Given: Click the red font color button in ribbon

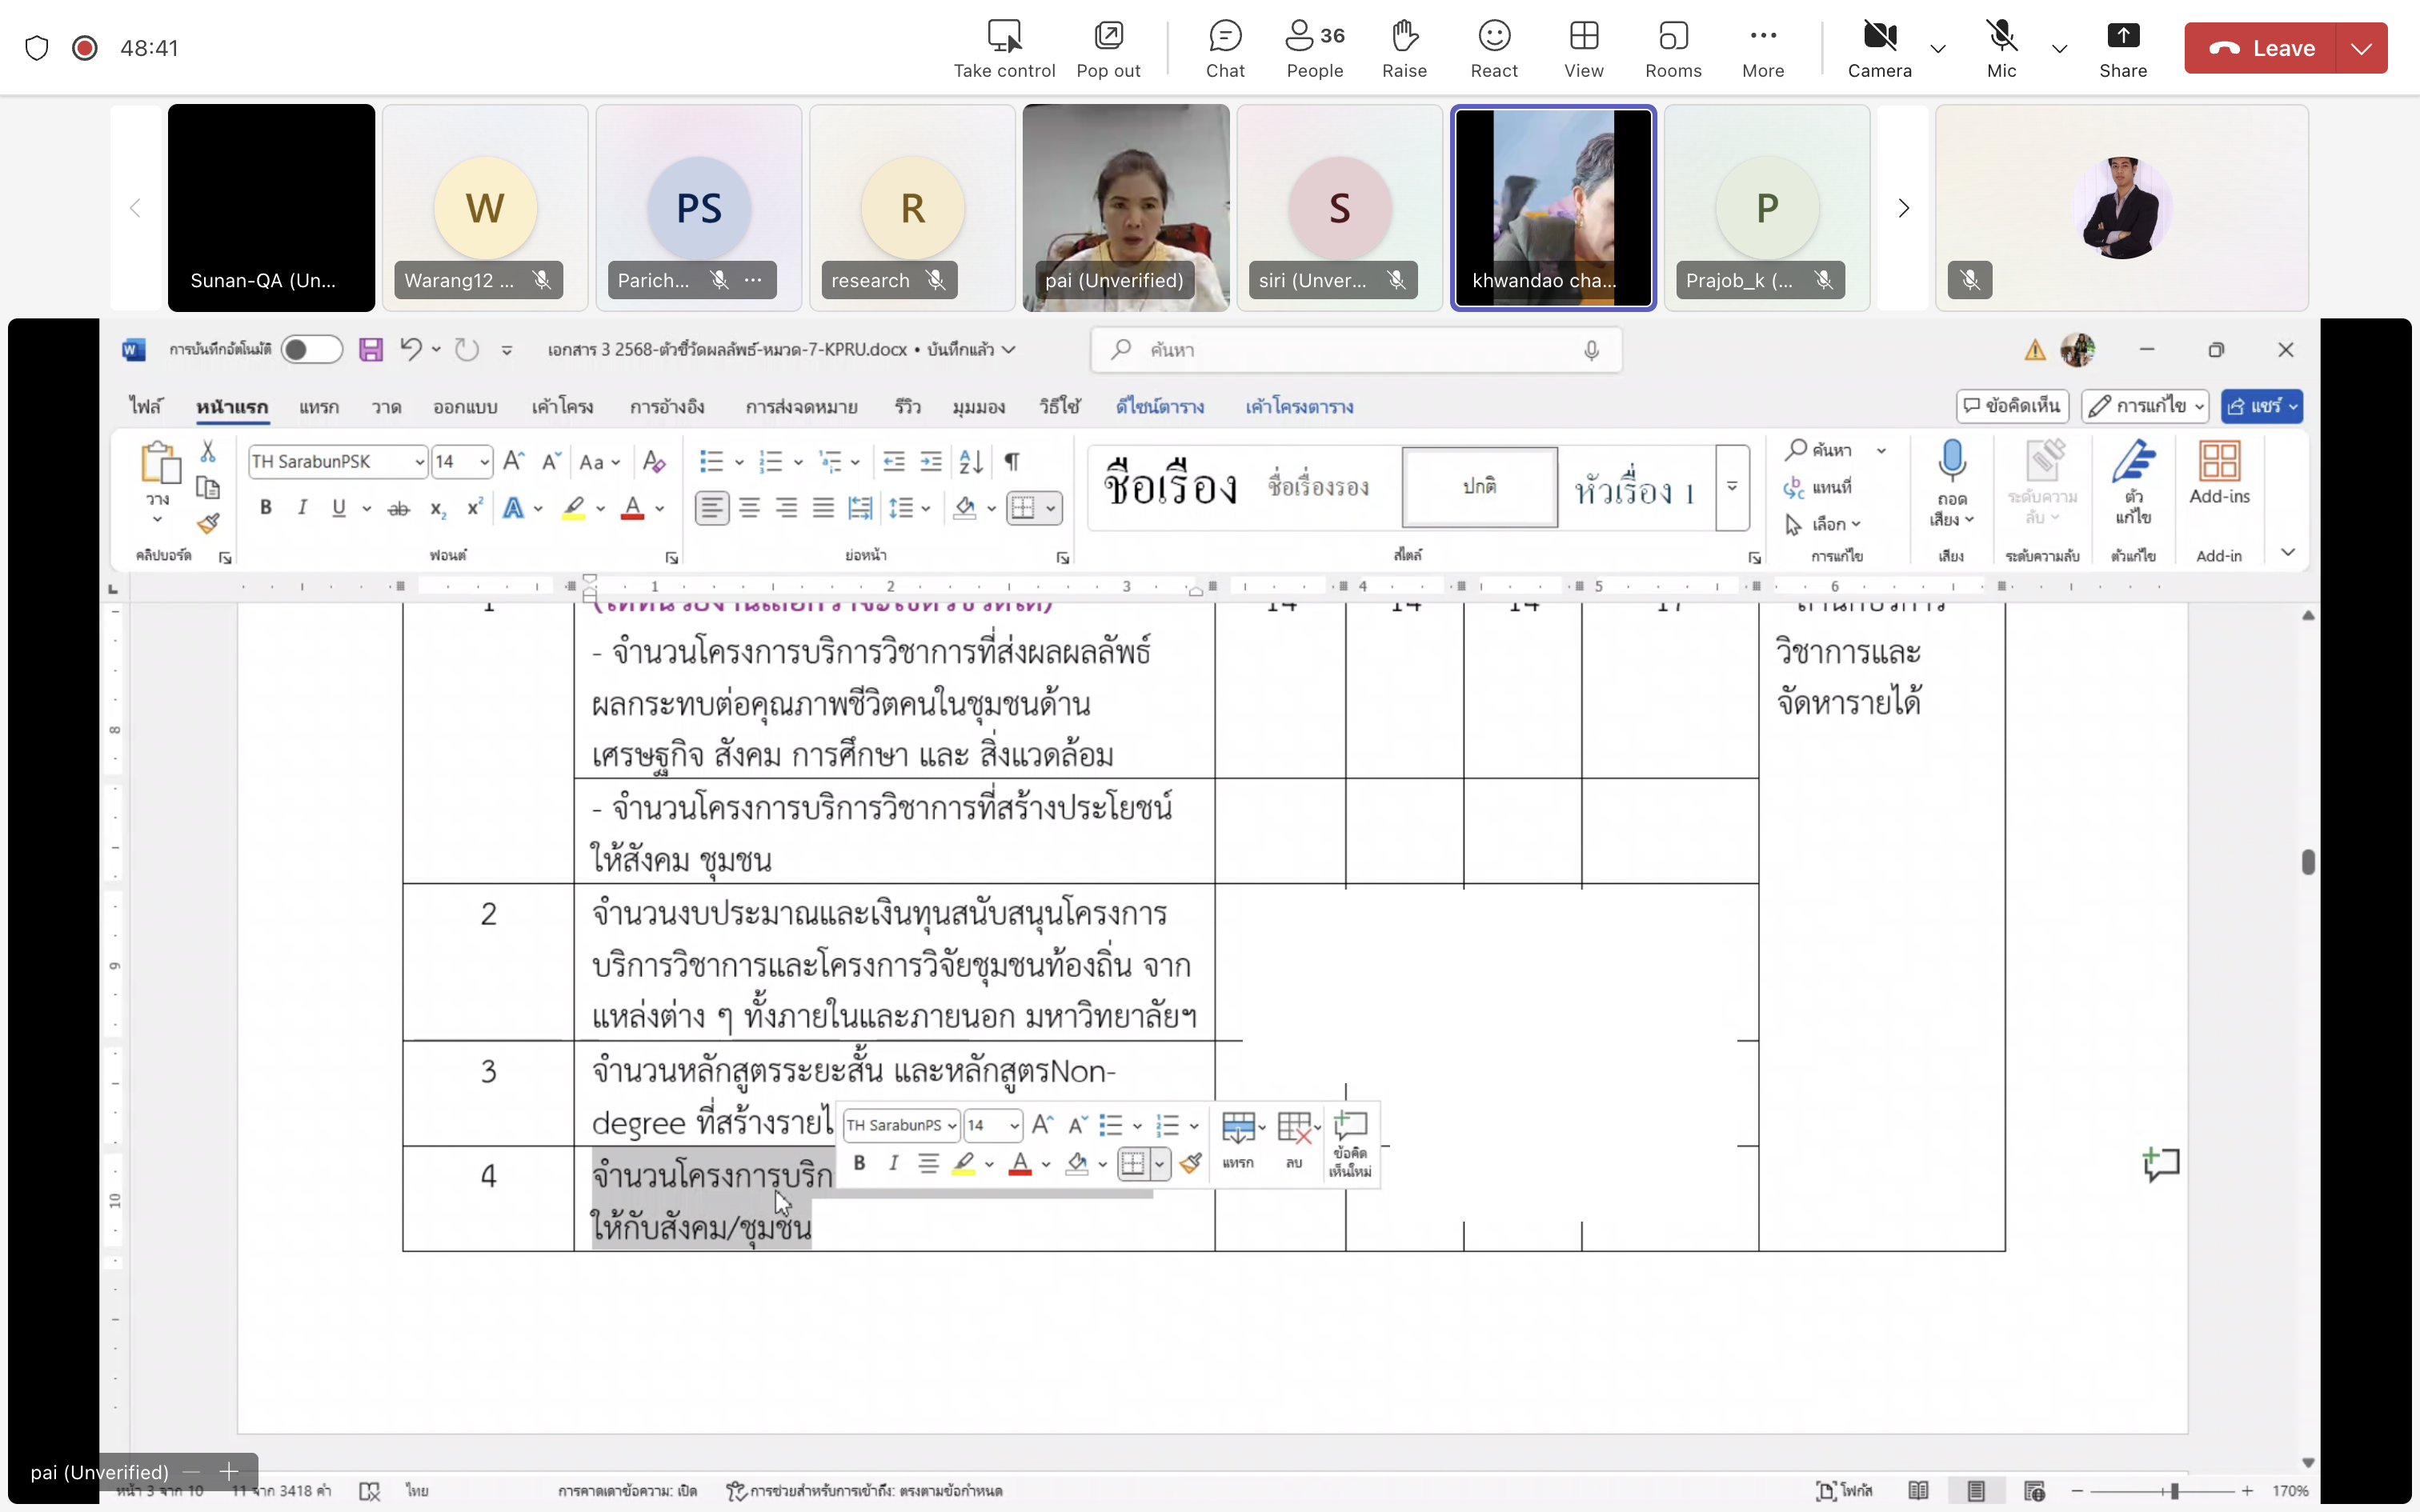Looking at the screenshot, I should [x=632, y=509].
